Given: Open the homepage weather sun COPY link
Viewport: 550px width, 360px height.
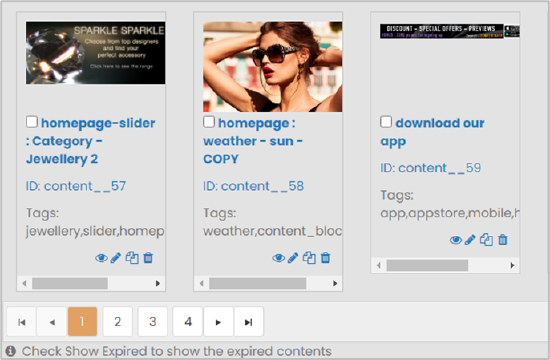Looking at the screenshot, I should pyautogui.click(x=253, y=141).
